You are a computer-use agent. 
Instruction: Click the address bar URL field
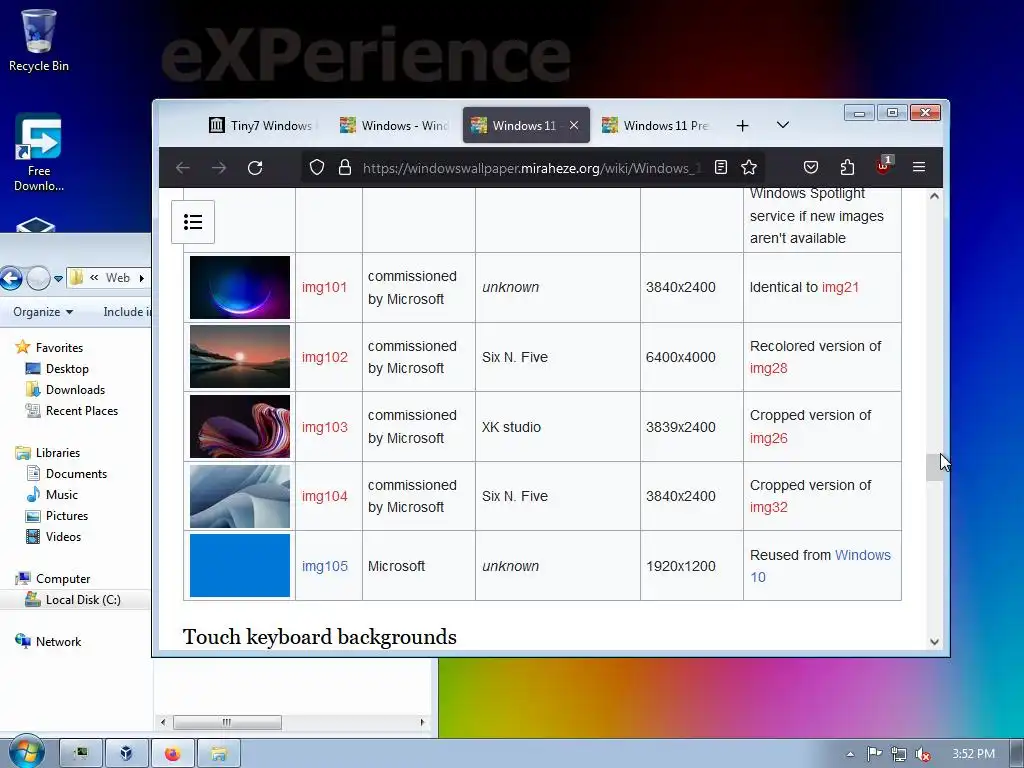pos(532,168)
